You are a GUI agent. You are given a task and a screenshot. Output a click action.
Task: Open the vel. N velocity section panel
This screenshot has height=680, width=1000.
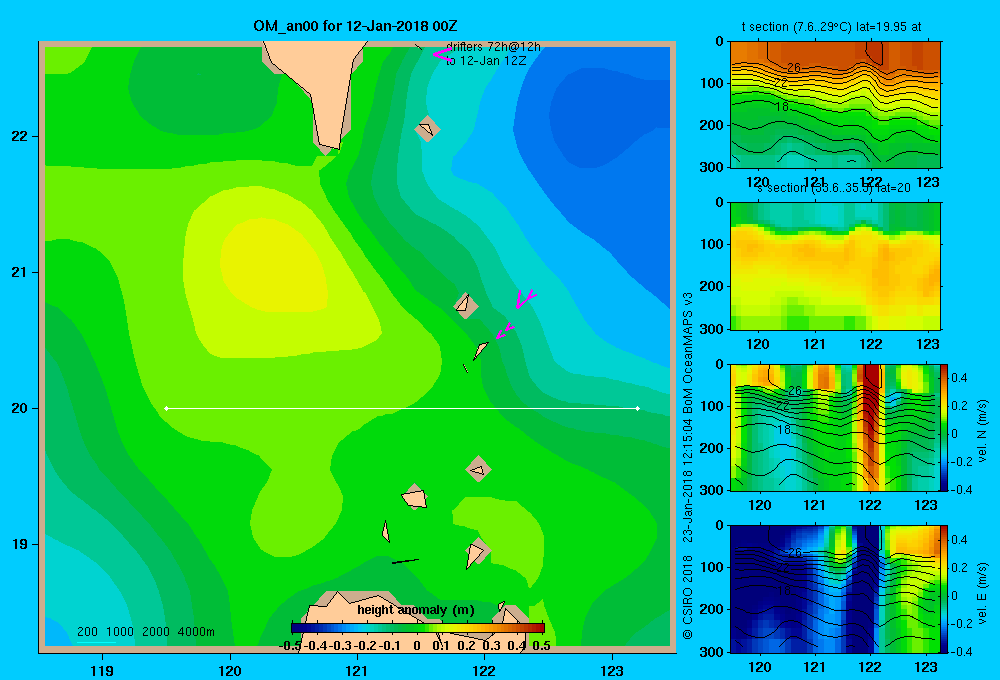tap(835, 427)
